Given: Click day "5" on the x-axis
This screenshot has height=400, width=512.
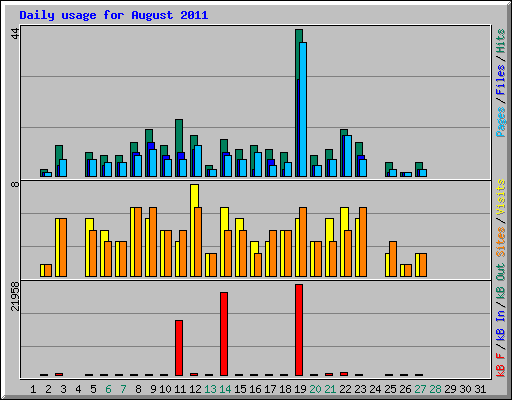Looking at the screenshot, I should coord(93,389).
